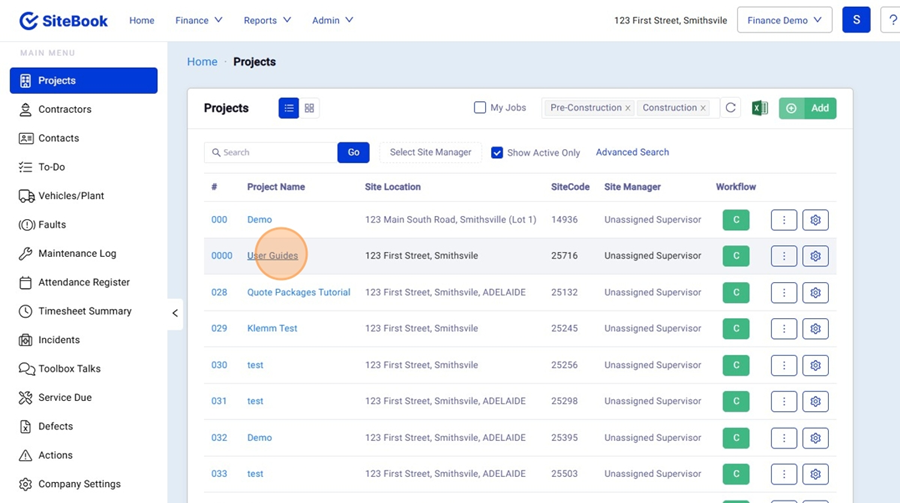Open Vehicles/Plant in sidebar
Image resolution: width=900 pixels, height=503 pixels.
coord(71,196)
